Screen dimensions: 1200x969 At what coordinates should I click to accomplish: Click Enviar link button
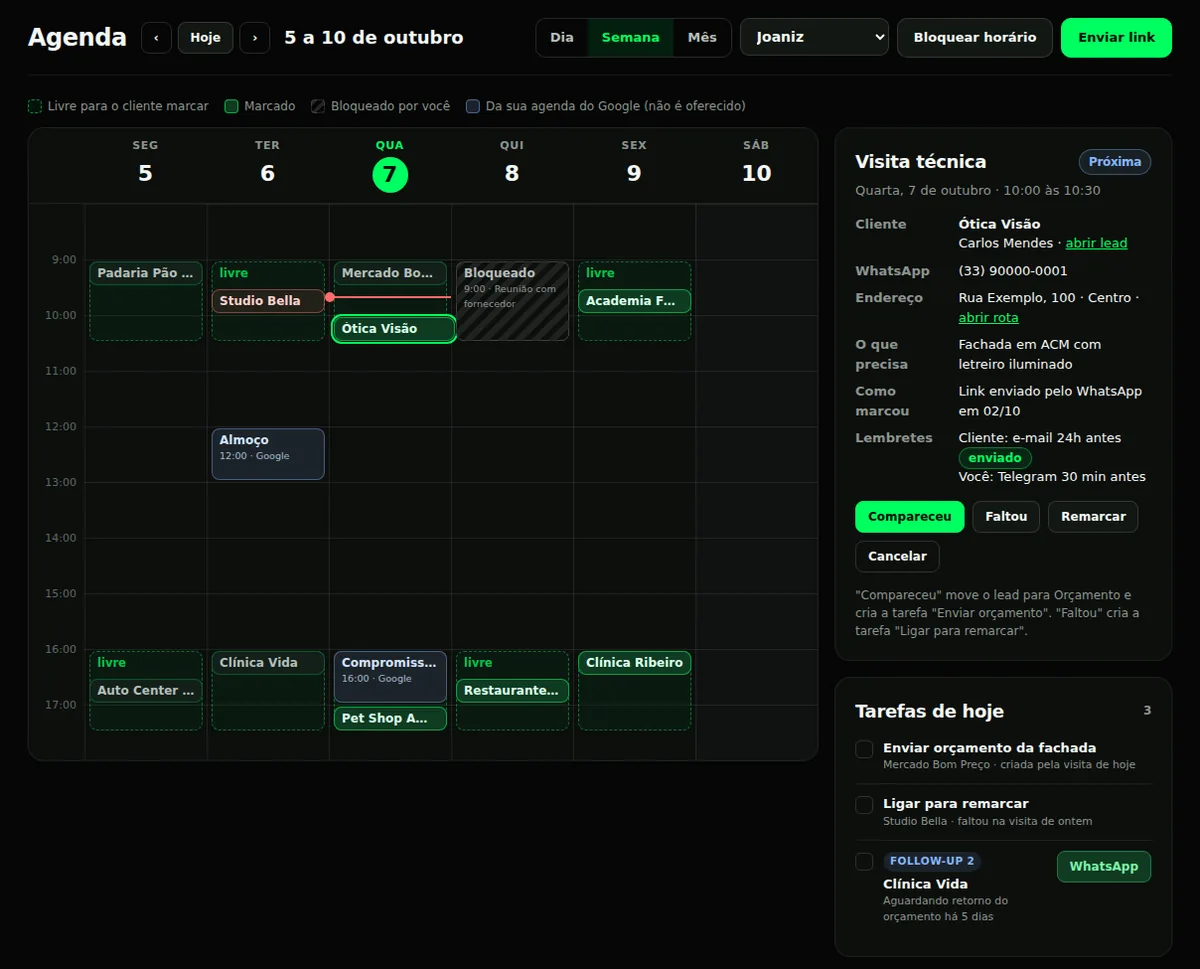pyautogui.click(x=1116, y=38)
